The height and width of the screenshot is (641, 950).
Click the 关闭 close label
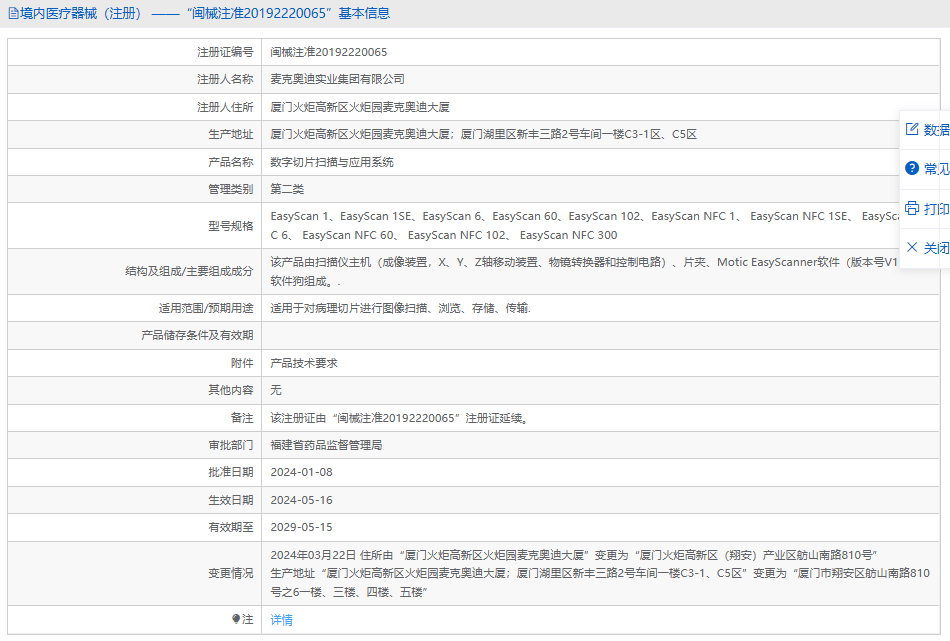coord(937,248)
